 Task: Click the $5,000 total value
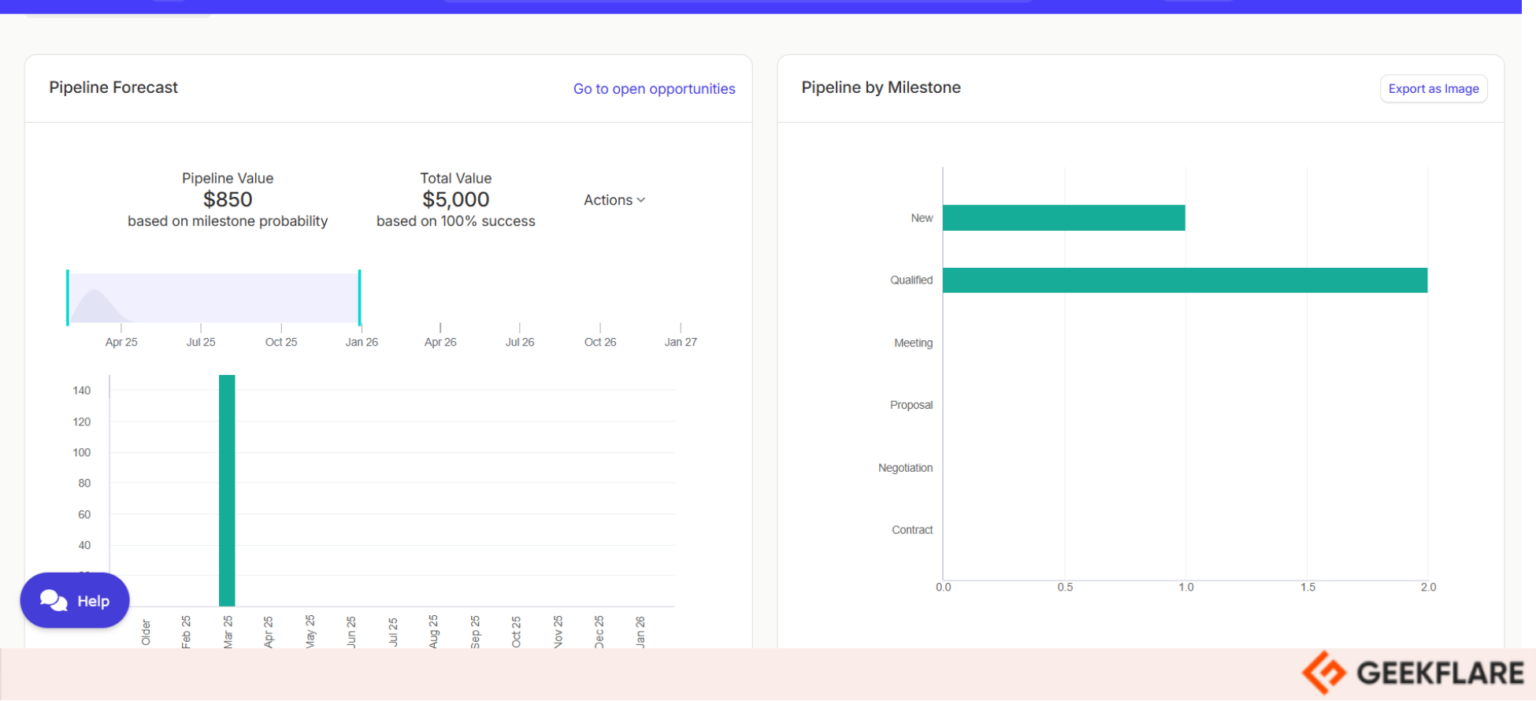[456, 199]
